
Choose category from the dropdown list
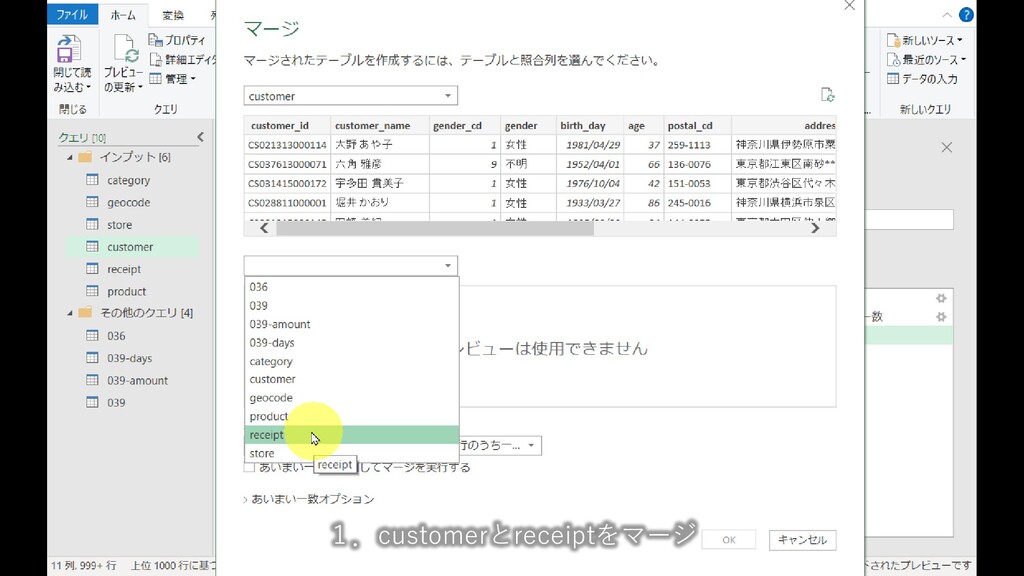click(x=351, y=361)
